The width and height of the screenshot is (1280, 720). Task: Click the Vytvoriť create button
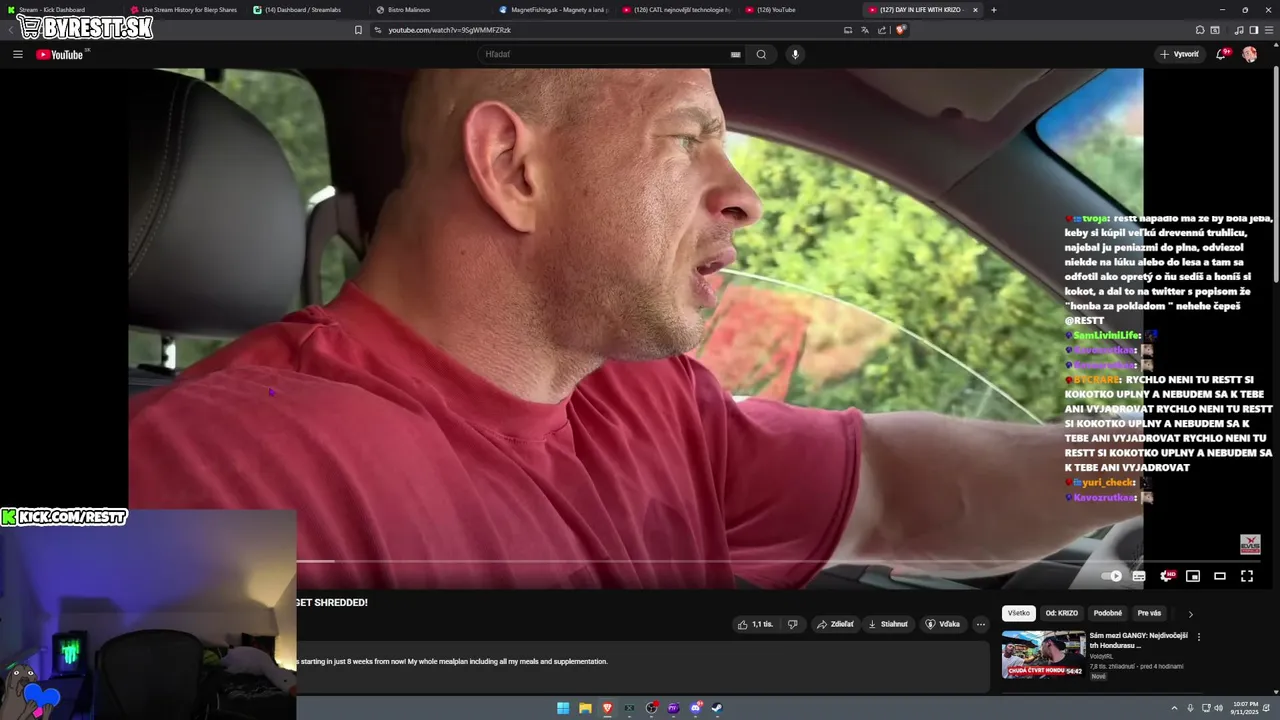click(x=1179, y=54)
